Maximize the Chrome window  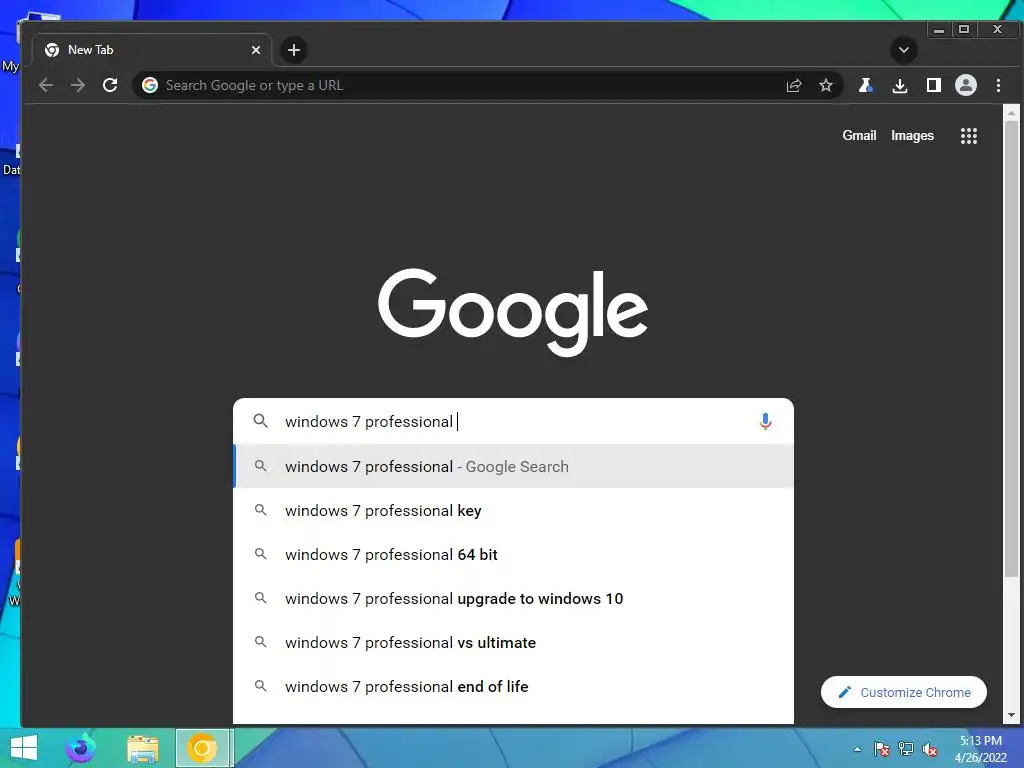tap(964, 29)
